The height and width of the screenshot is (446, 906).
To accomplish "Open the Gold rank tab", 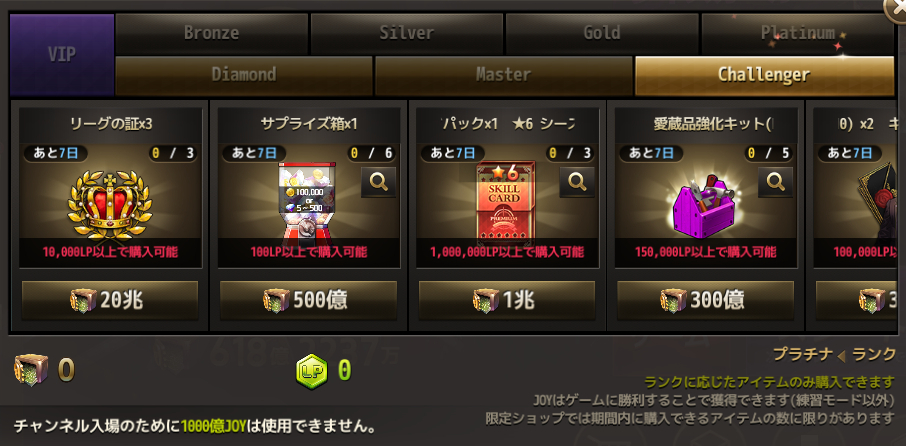I will pyautogui.click(x=602, y=33).
